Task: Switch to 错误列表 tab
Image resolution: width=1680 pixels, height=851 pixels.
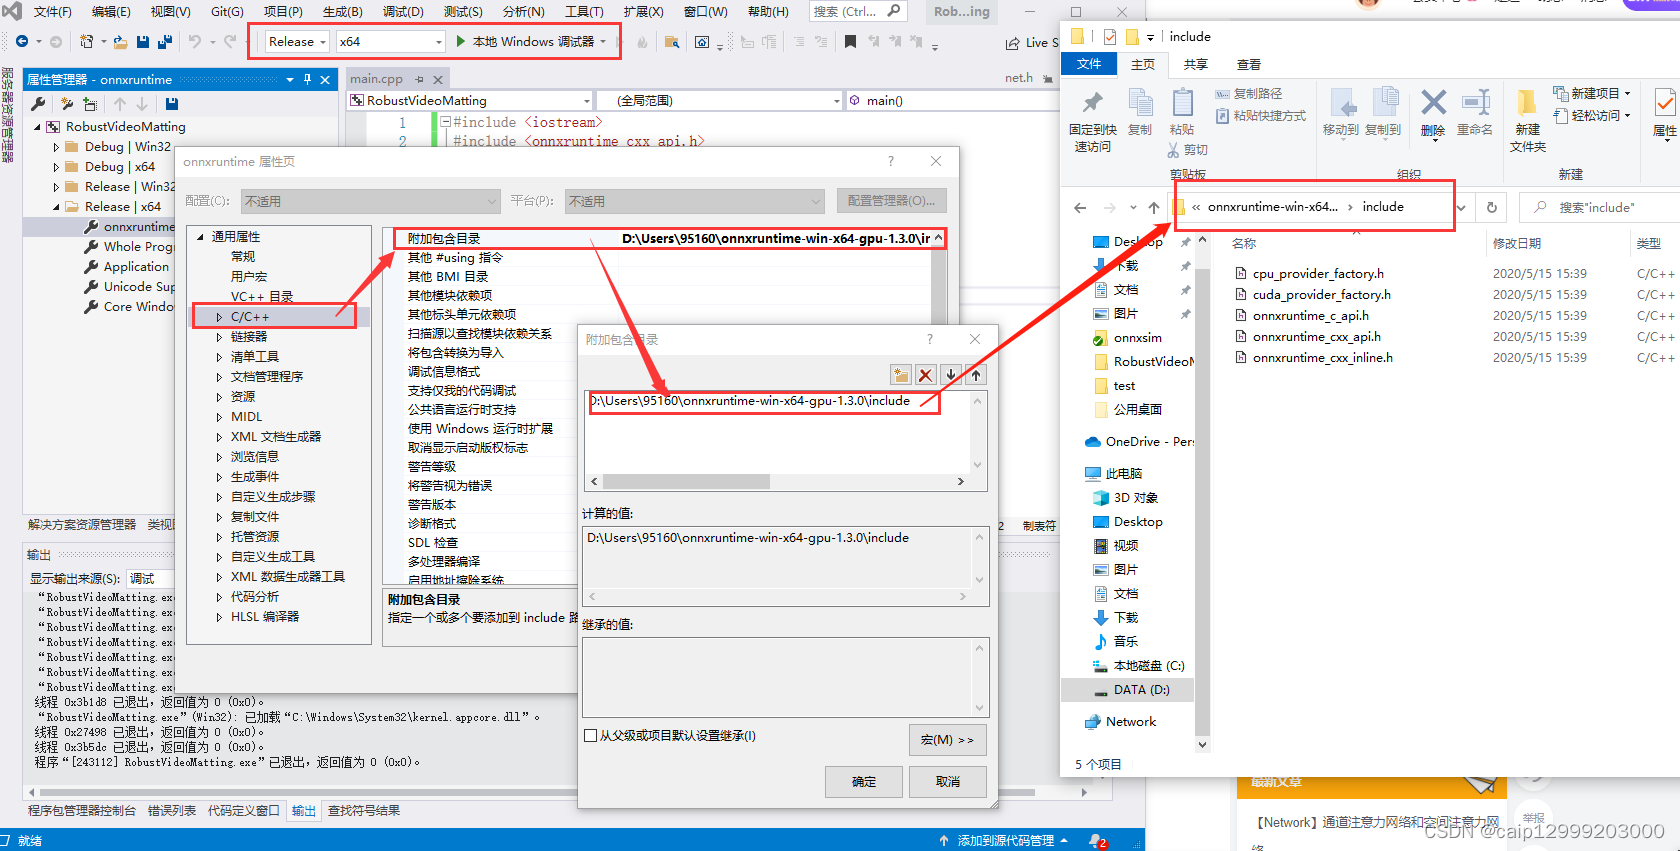Action: [x=172, y=811]
